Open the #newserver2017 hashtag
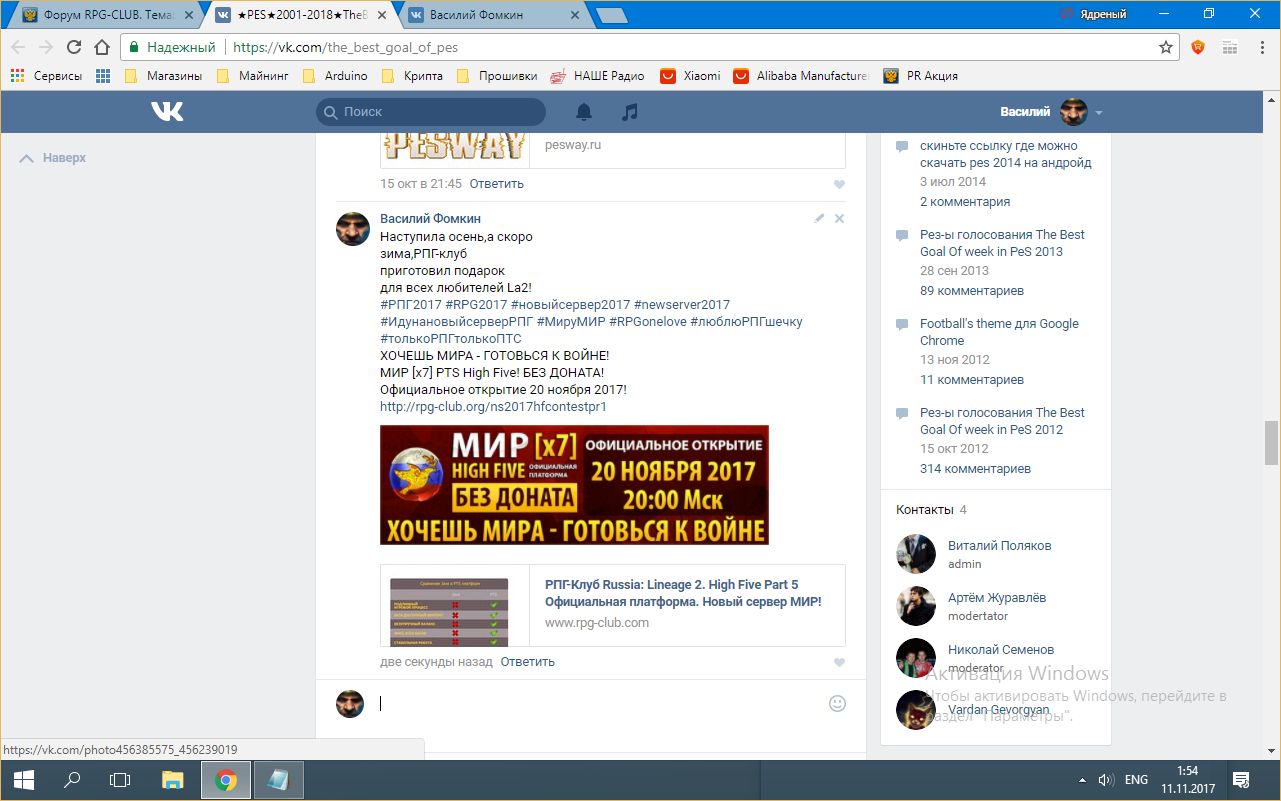 (682, 305)
